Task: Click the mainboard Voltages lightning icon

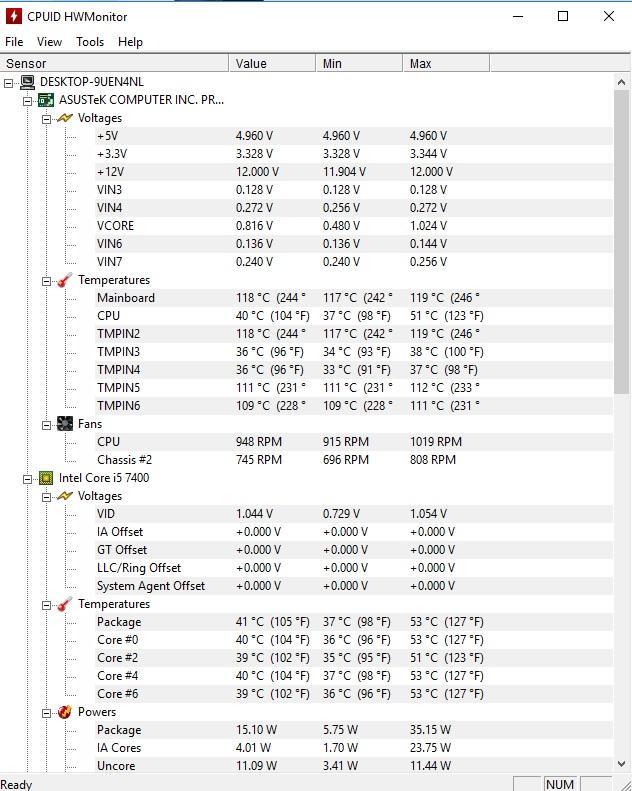Action: pos(65,118)
